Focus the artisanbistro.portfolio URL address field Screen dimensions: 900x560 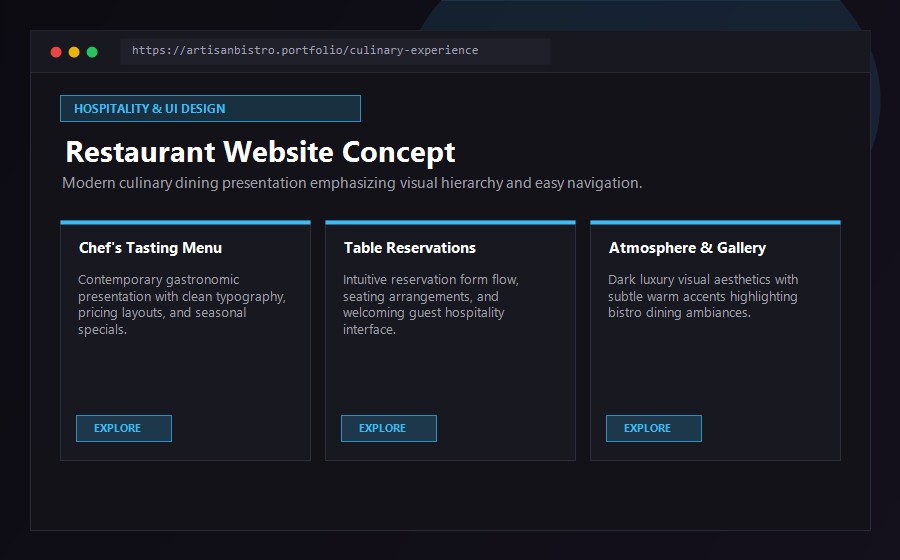click(335, 51)
